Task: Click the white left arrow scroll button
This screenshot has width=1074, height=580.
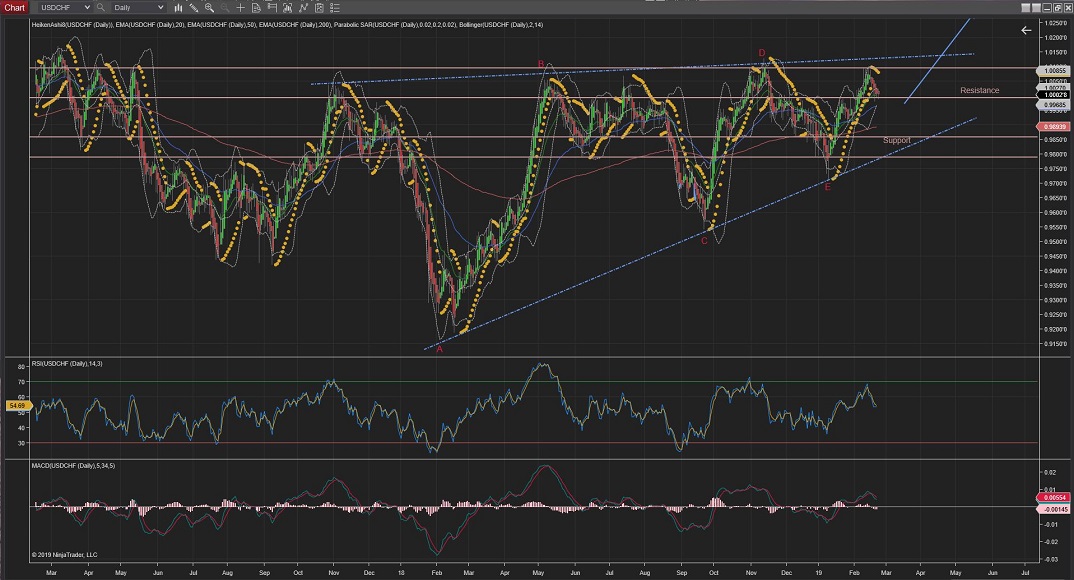Action: pyautogui.click(x=1026, y=30)
